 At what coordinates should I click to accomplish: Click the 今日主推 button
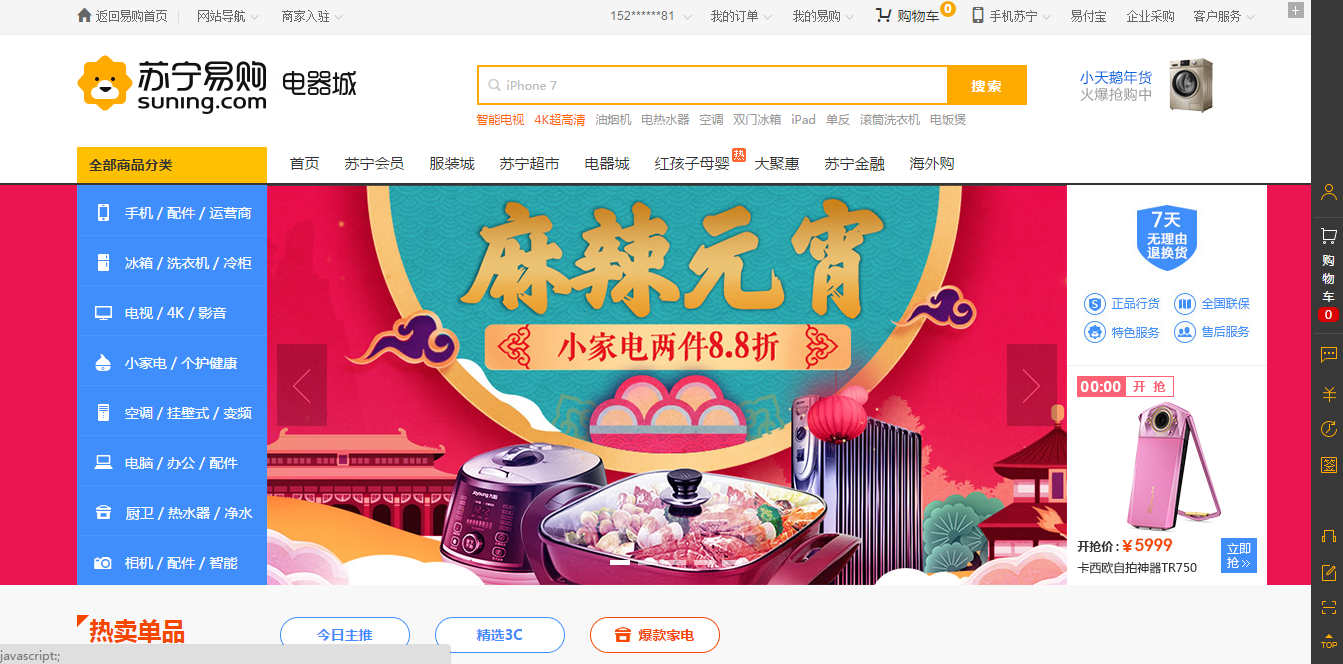(345, 635)
